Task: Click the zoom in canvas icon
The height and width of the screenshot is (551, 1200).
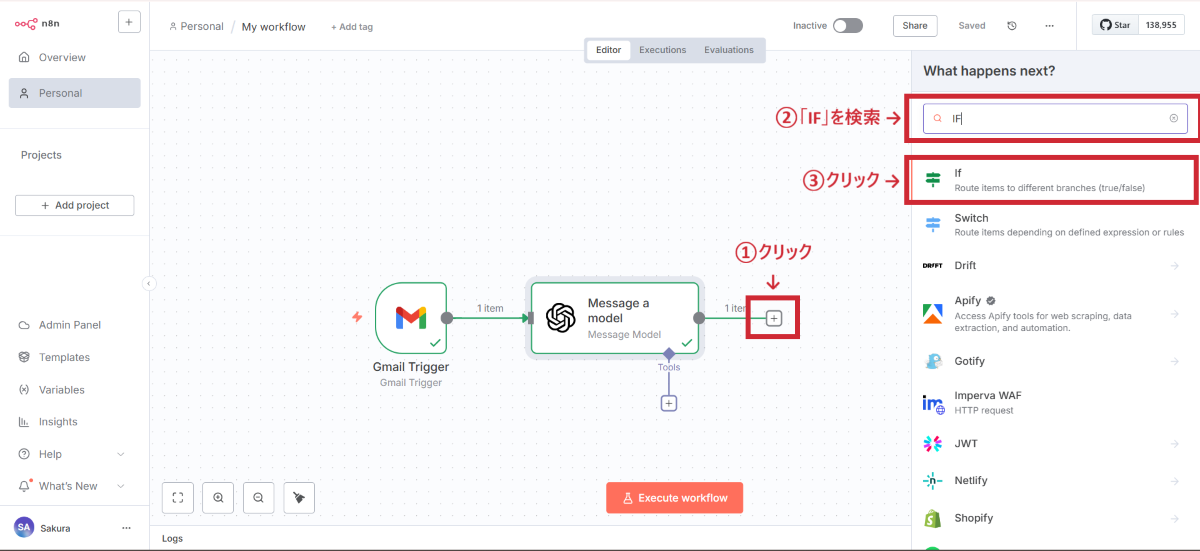Action: pos(218,497)
